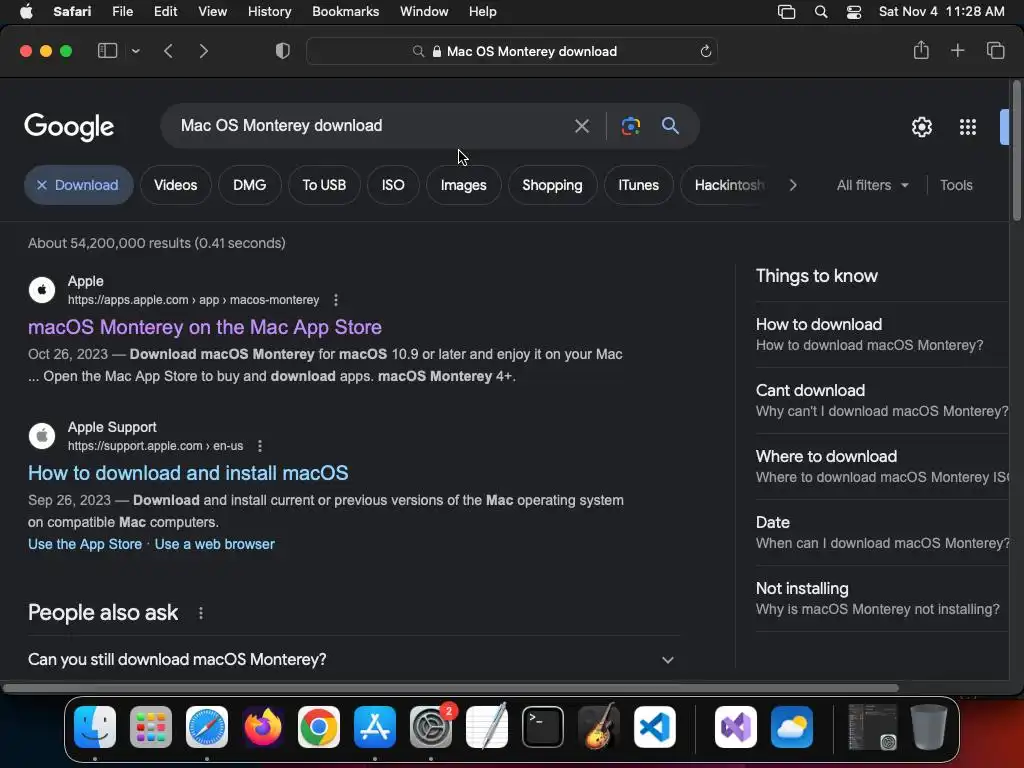Viewport: 1024px width, 768px height.
Task: Click the horizontal page scrollbar
Action: (x=451, y=688)
